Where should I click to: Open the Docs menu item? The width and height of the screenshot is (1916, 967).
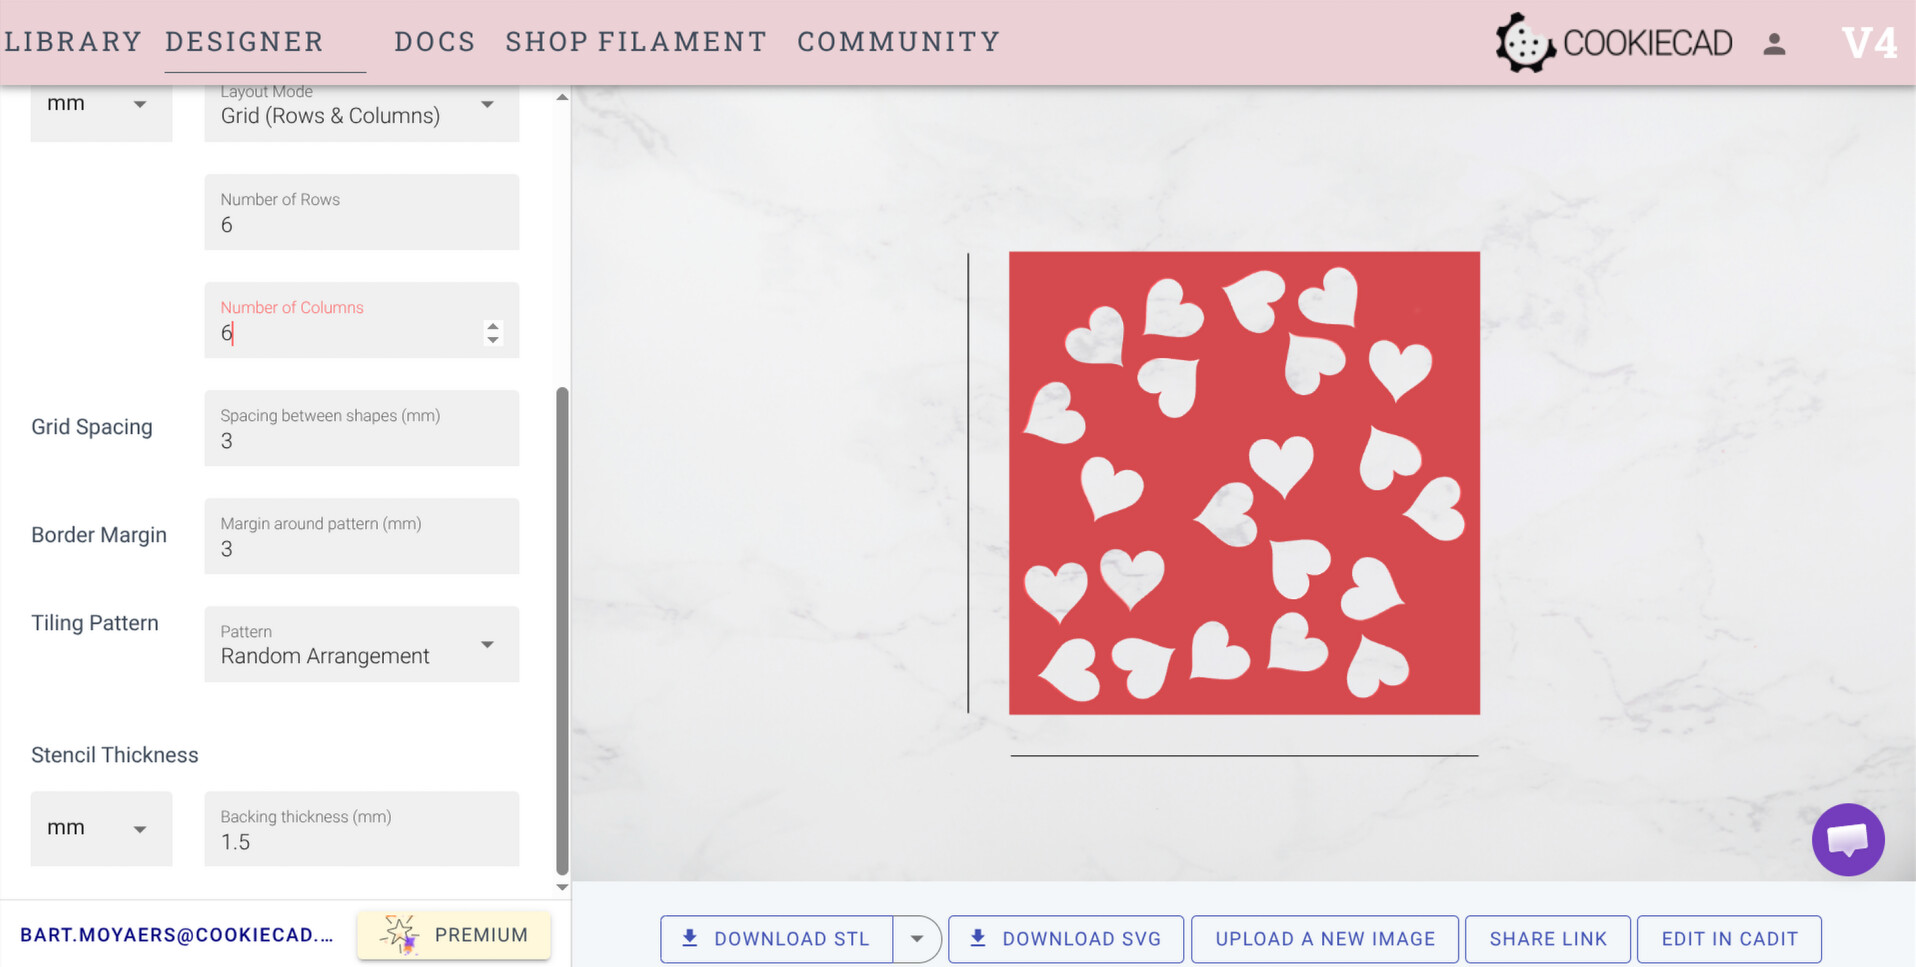(x=435, y=42)
